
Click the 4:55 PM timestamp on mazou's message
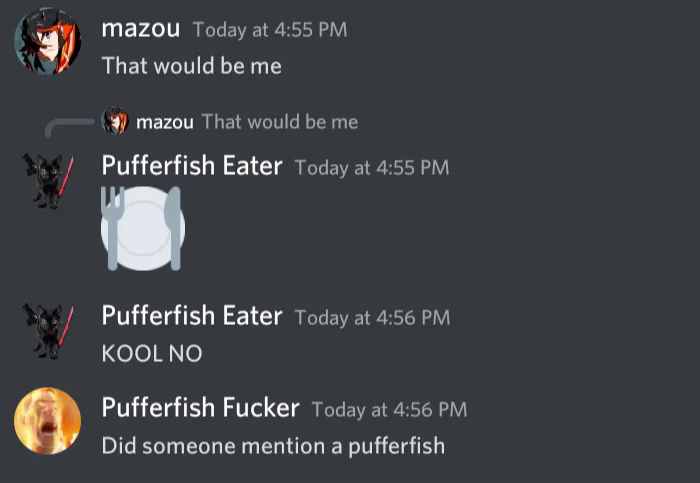270,30
